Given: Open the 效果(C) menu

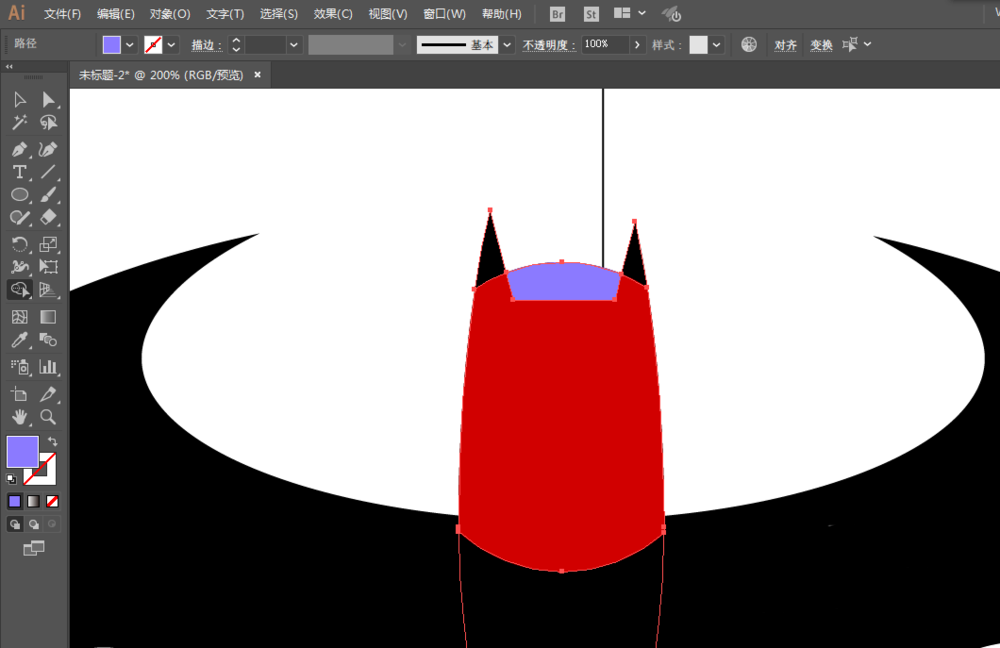Looking at the screenshot, I should tap(333, 14).
